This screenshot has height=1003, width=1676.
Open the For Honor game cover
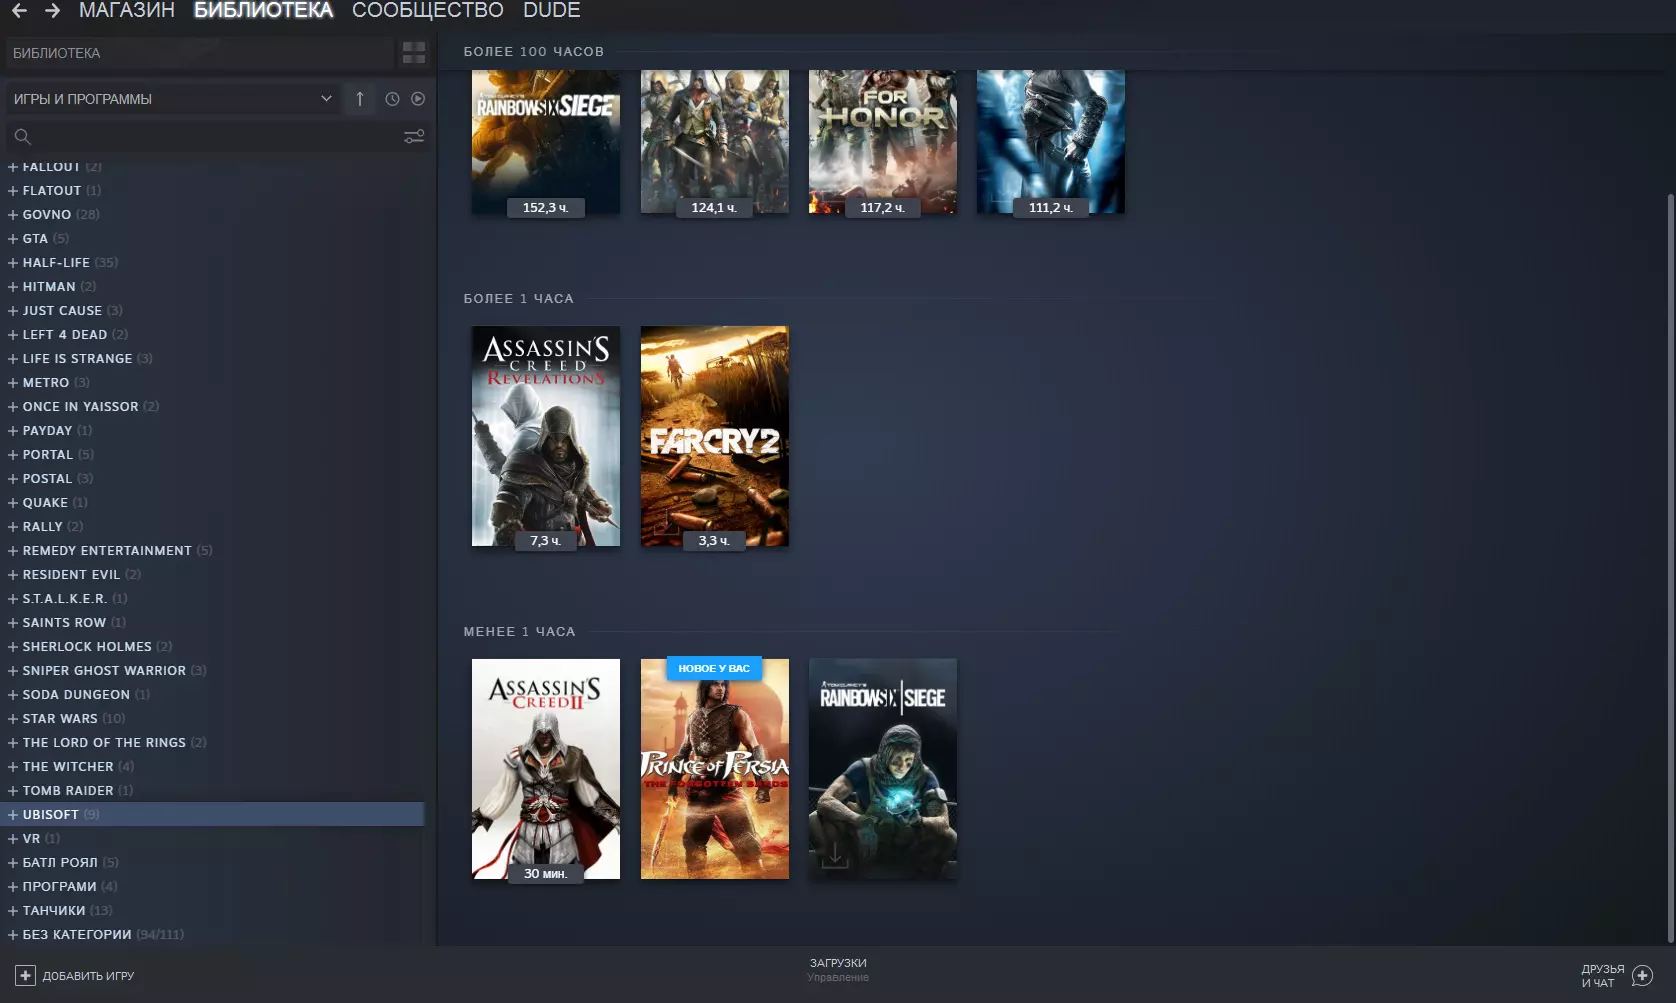[x=883, y=141]
